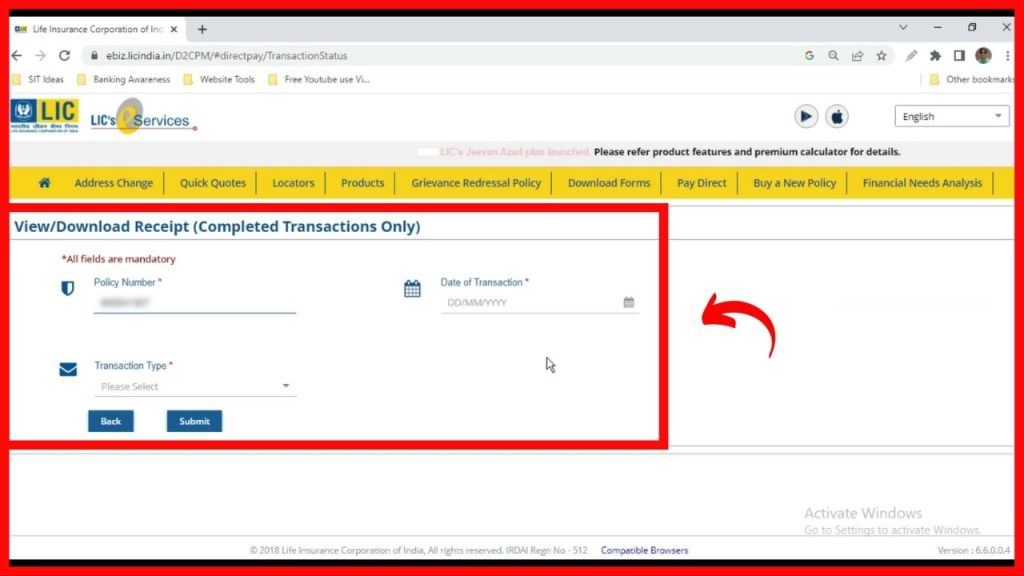Select the Grievance Redressal Policy menu item

(x=475, y=183)
